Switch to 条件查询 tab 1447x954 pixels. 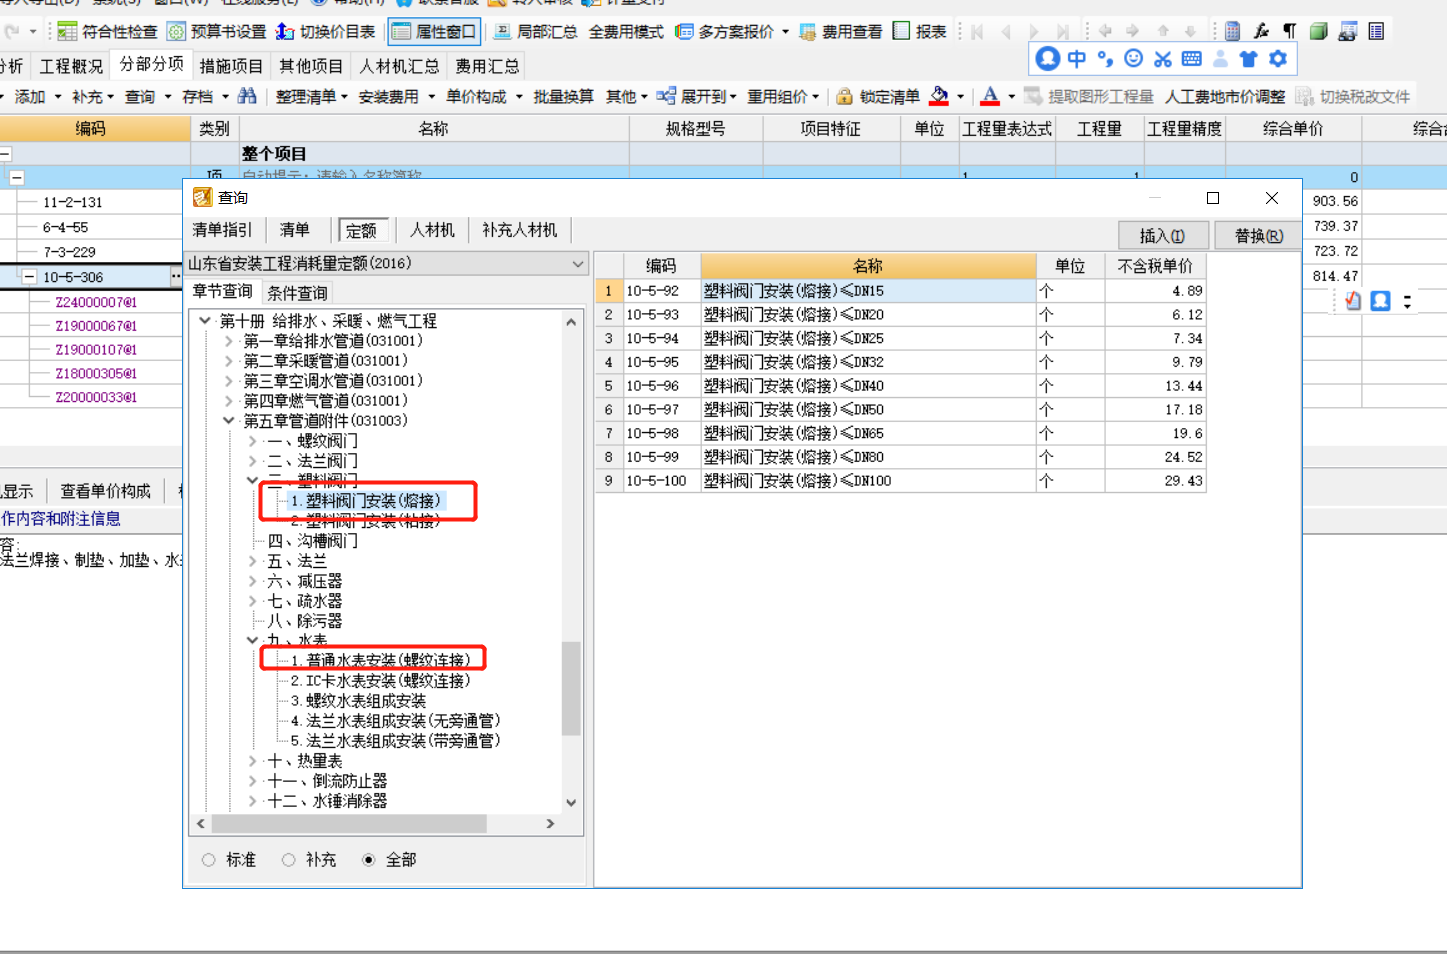(297, 293)
